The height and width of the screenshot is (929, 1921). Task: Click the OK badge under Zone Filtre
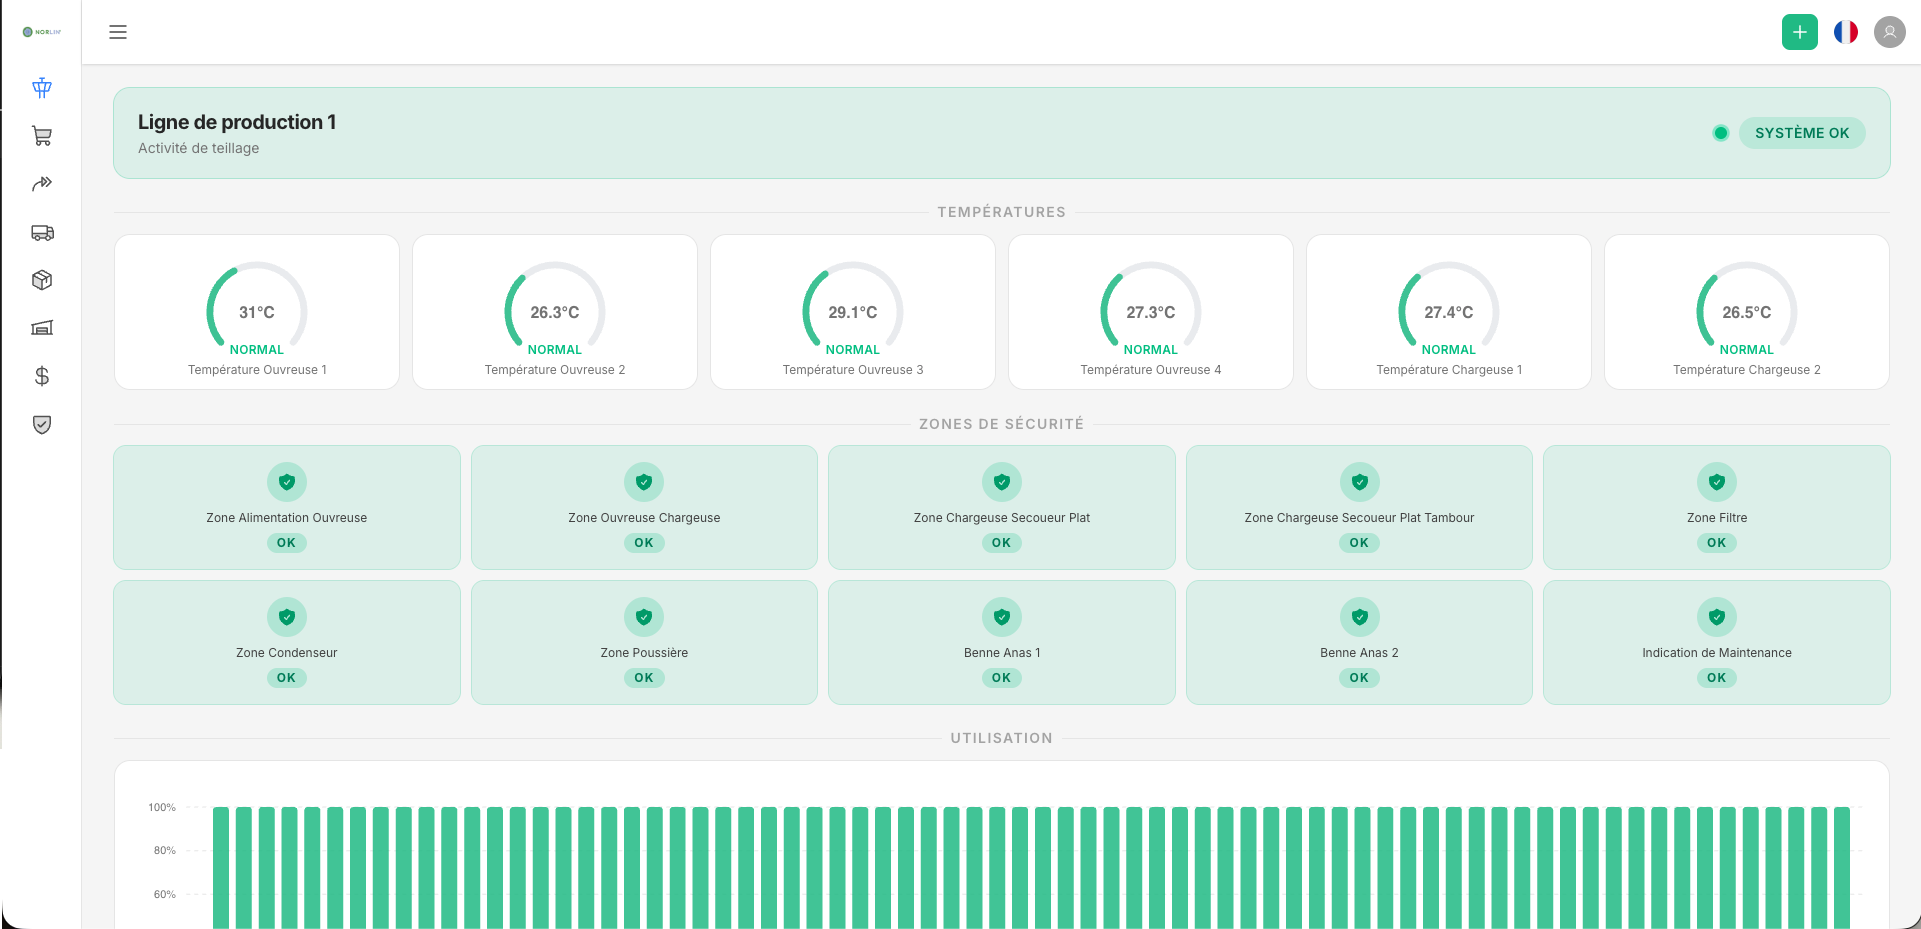coord(1717,543)
